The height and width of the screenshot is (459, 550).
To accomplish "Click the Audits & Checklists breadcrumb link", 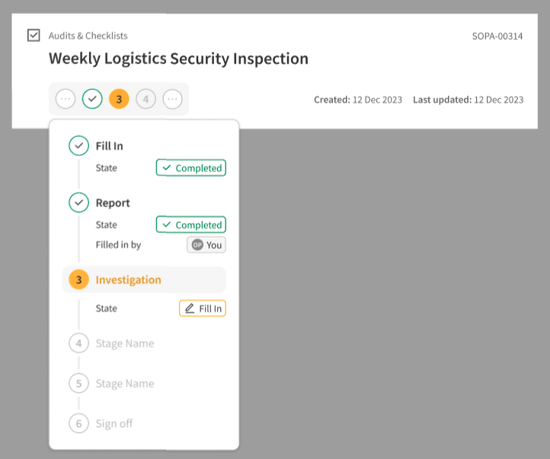I will click(x=88, y=36).
